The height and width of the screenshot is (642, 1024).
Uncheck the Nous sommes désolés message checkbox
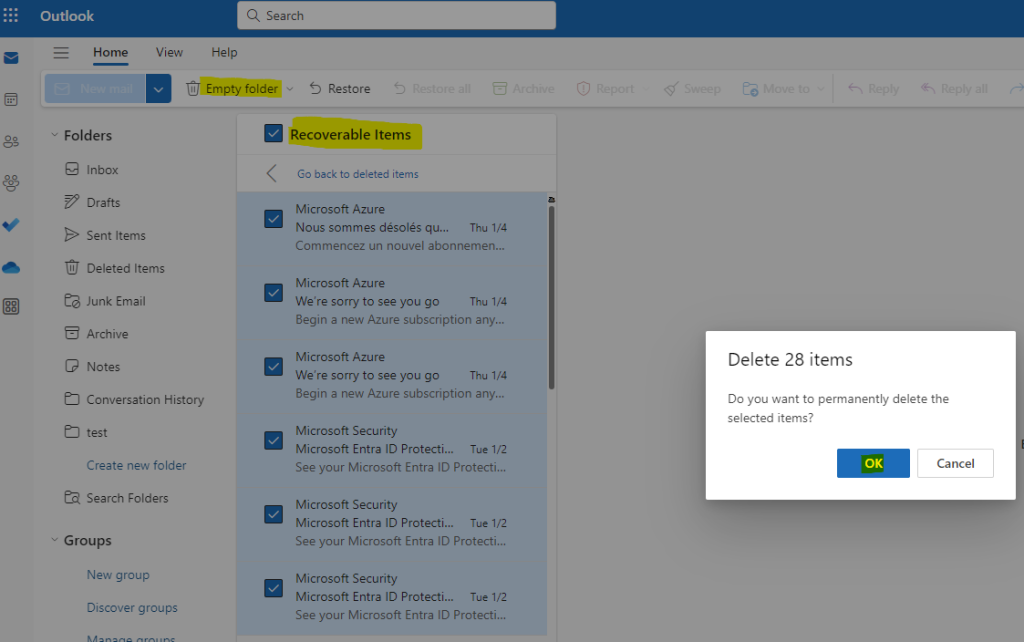pyautogui.click(x=274, y=219)
